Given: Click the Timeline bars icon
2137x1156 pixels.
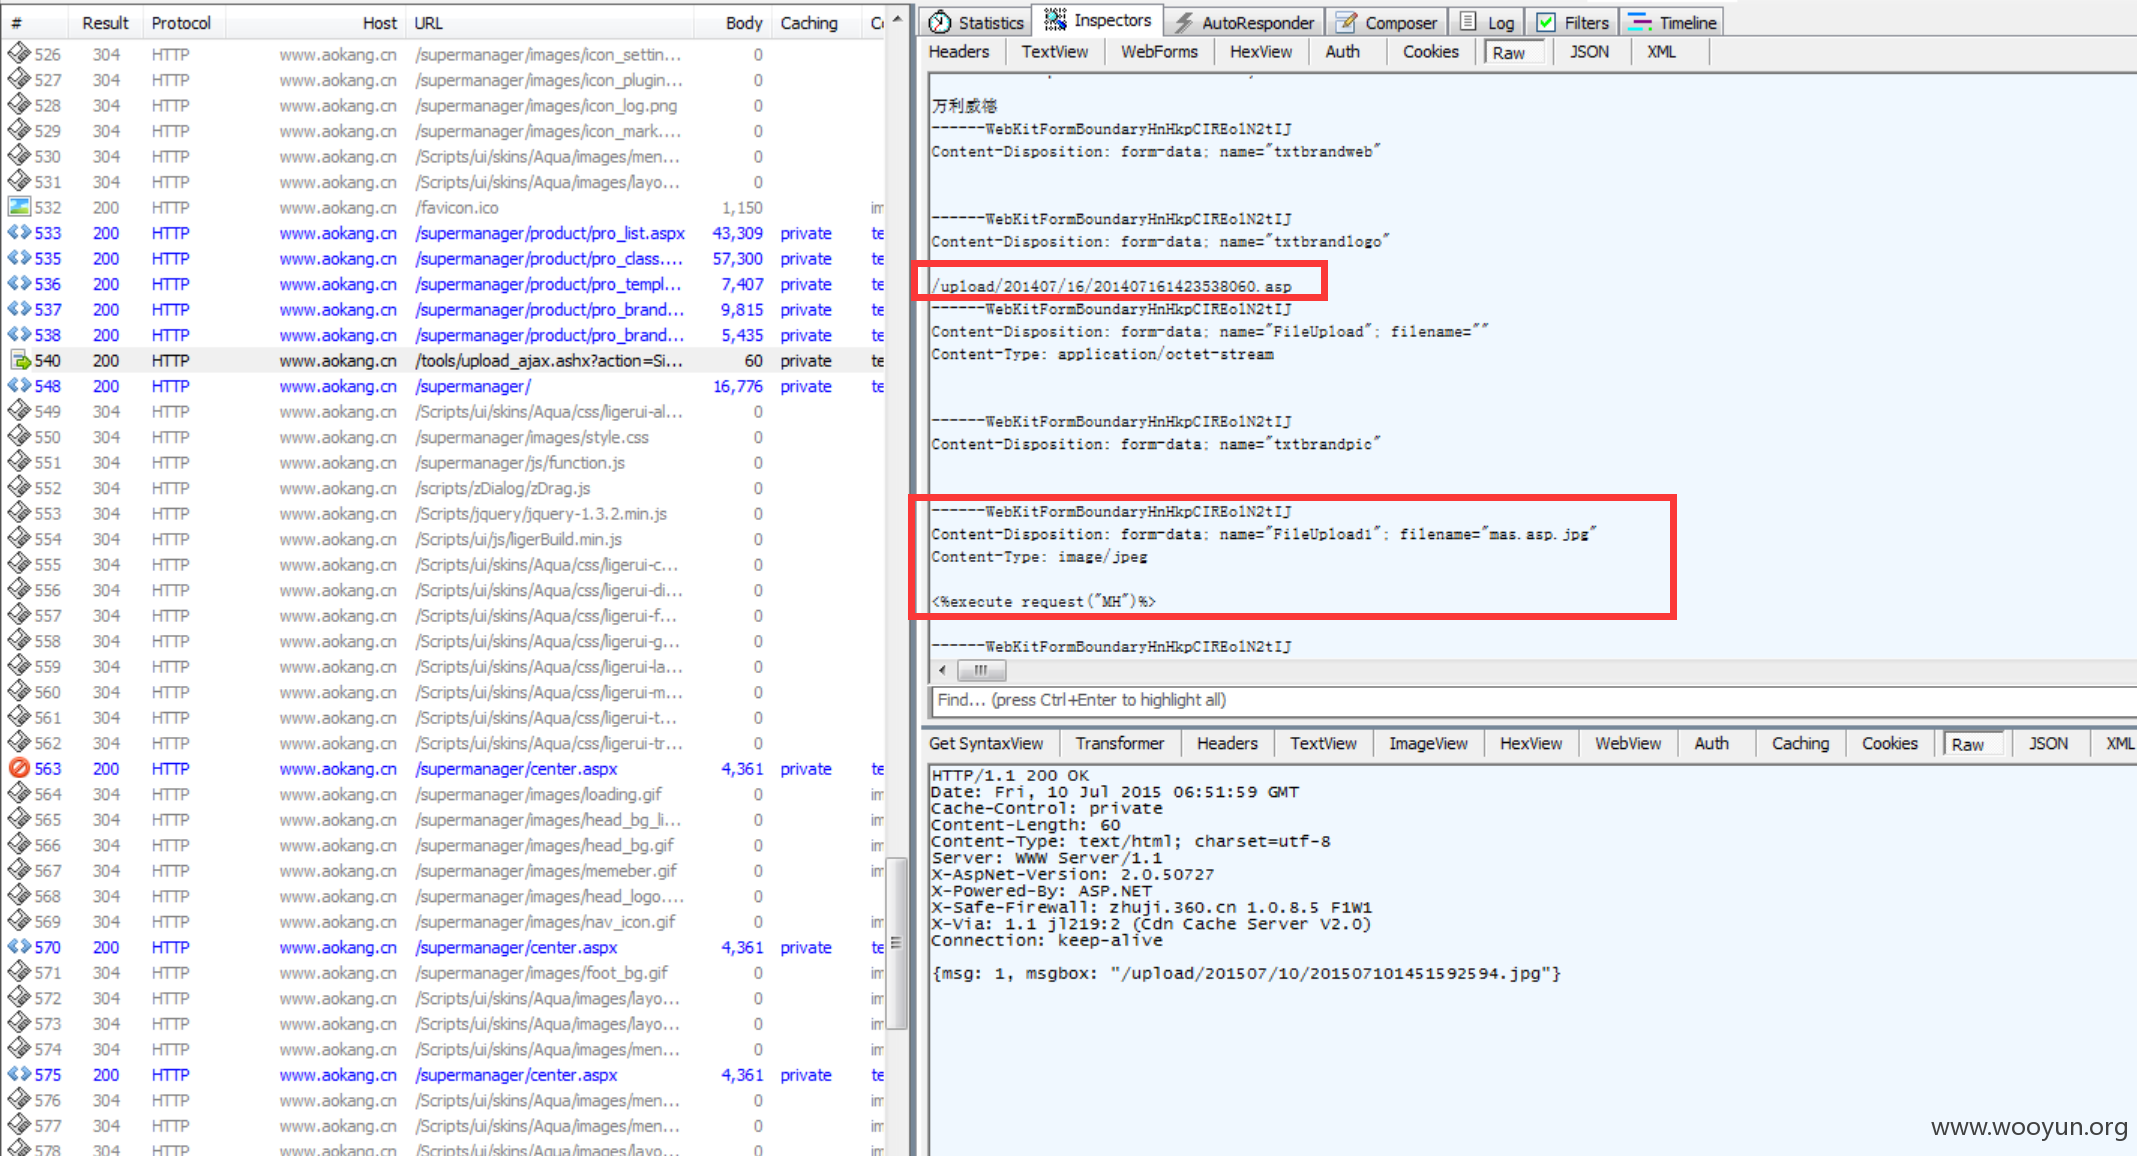Looking at the screenshot, I should (1639, 22).
